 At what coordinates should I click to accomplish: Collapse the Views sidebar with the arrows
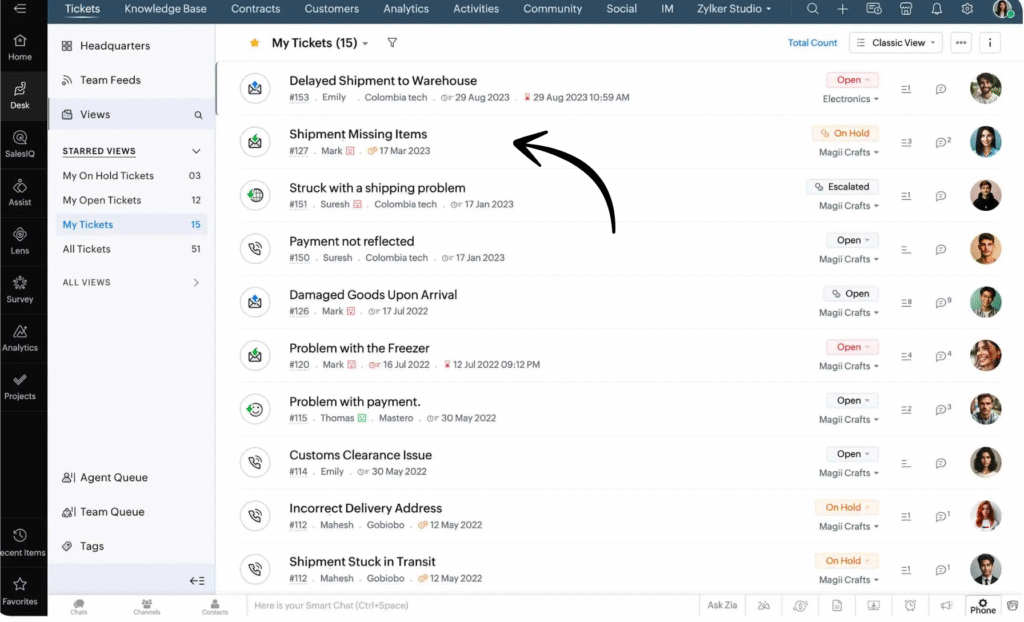[197, 580]
